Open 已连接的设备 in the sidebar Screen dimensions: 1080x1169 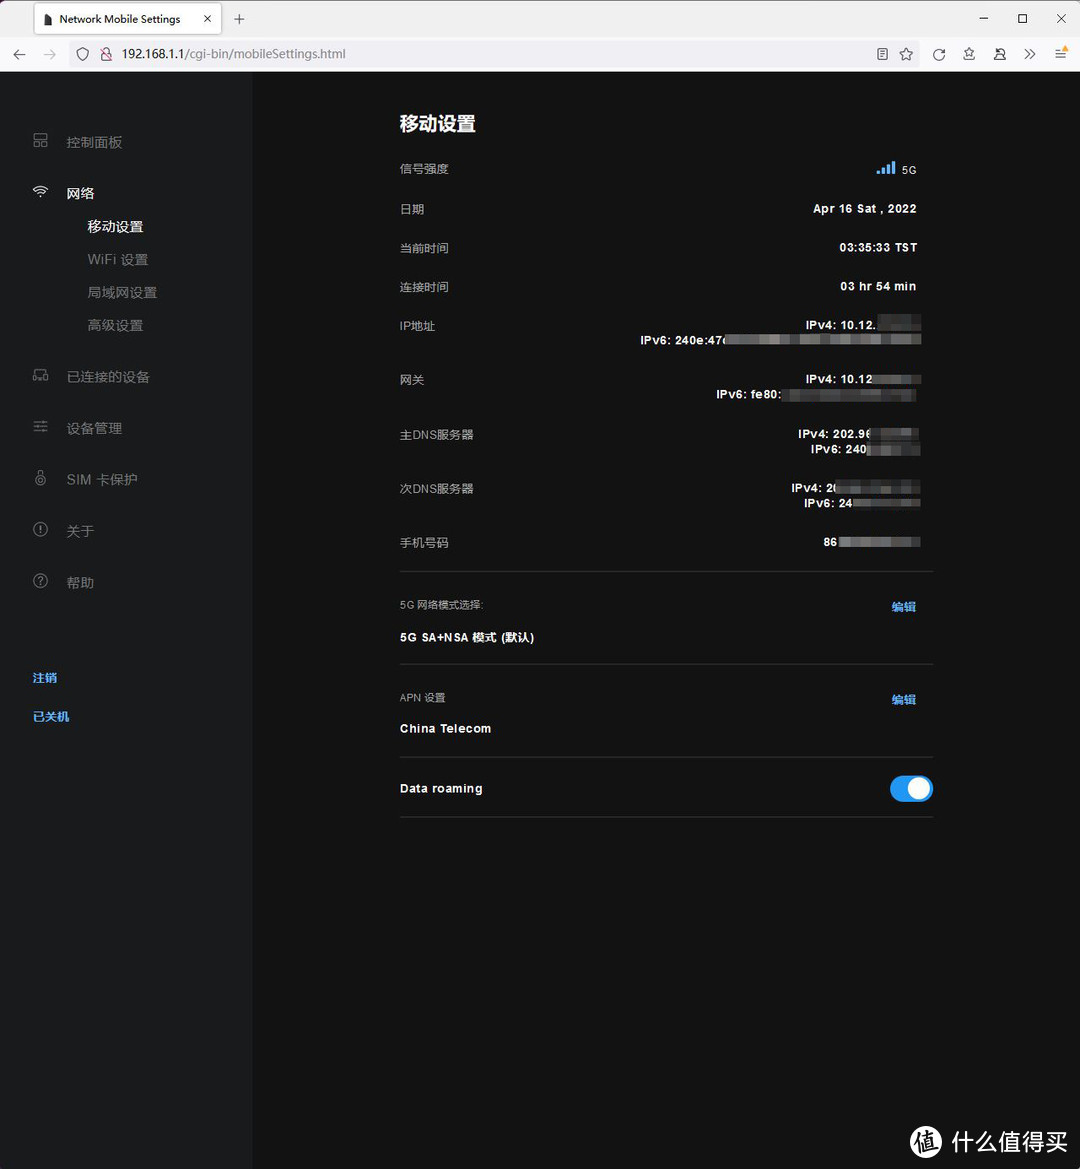tap(108, 377)
